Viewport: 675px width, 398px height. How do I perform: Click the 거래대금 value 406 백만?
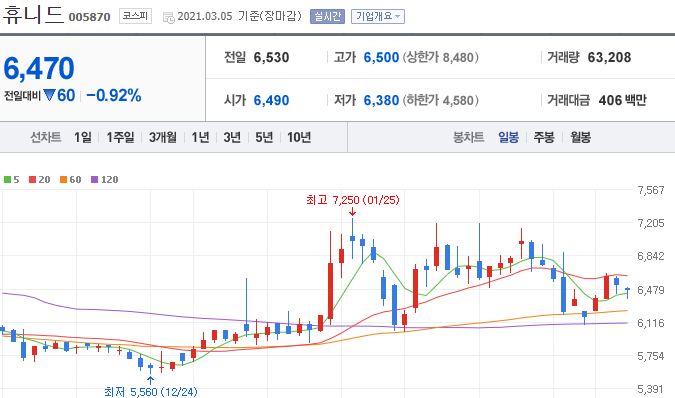coord(622,100)
